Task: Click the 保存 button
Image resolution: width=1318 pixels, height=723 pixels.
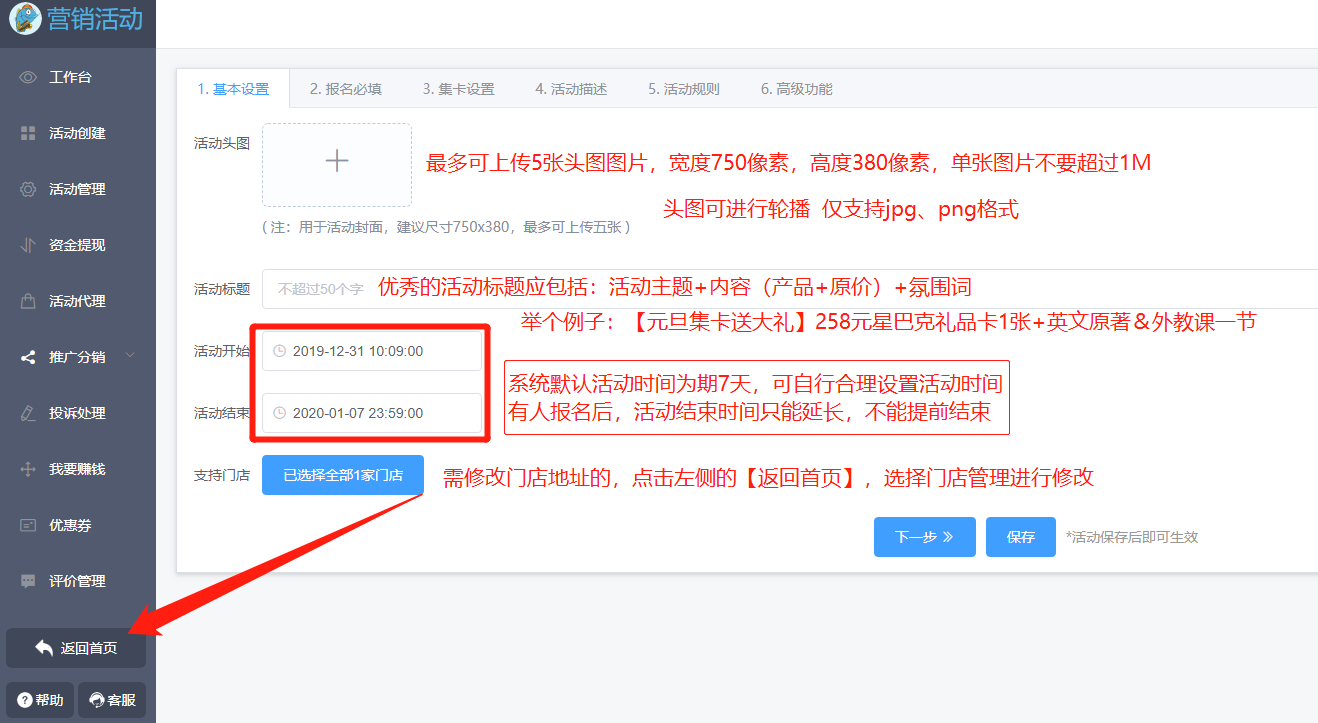Action: point(1021,537)
